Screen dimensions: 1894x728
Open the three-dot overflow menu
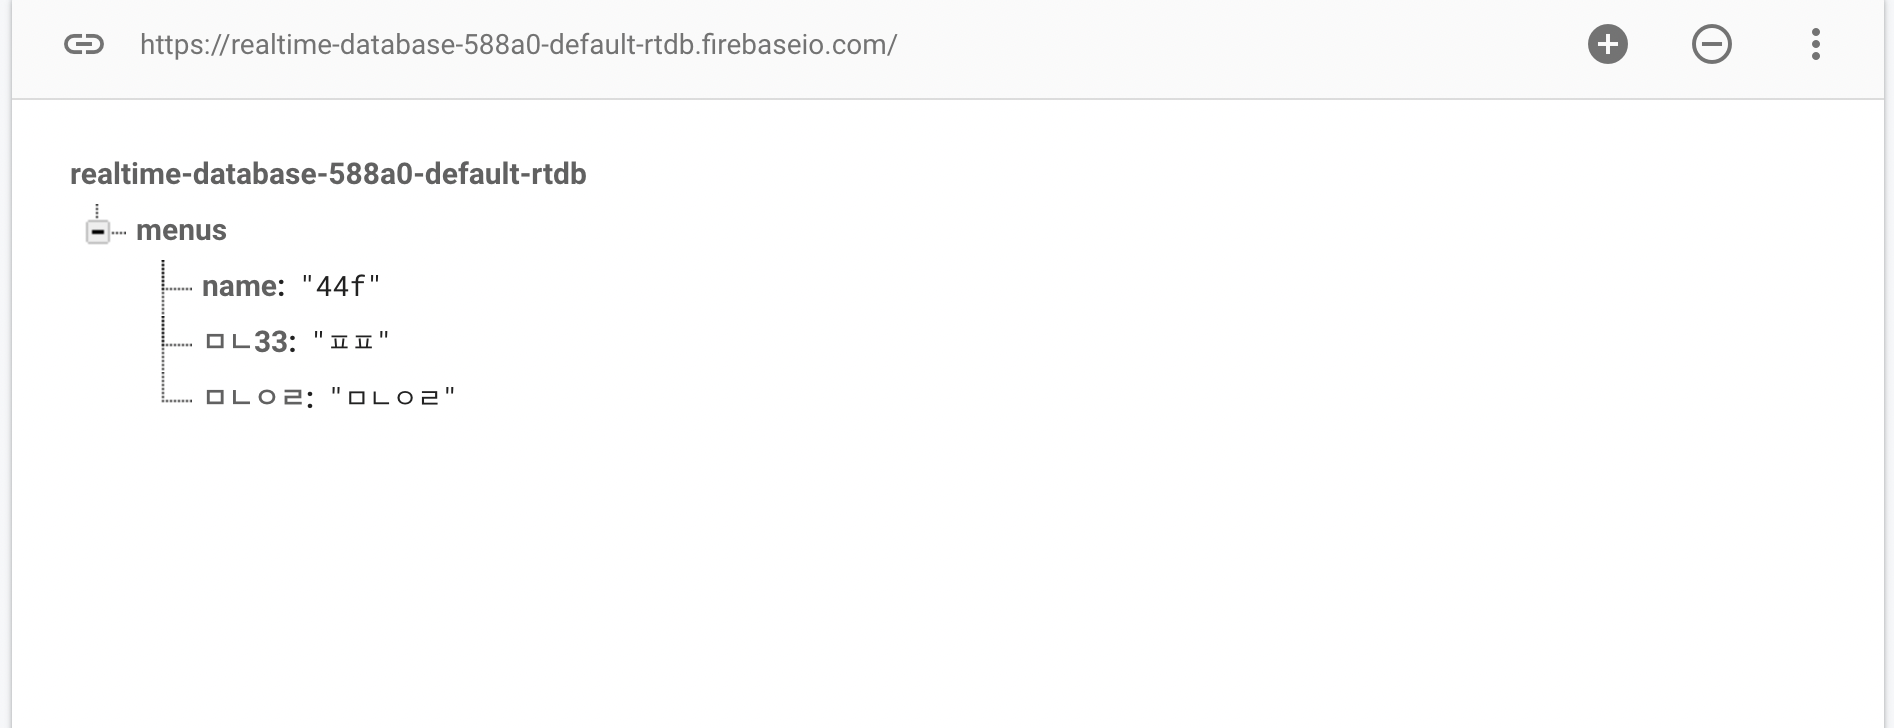click(1815, 44)
